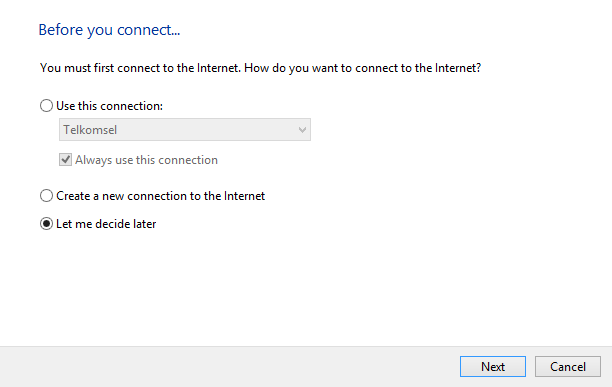Screen dimensions: 612x387
Task: Click the Telkomsel text in the connection list
Action: point(90,130)
